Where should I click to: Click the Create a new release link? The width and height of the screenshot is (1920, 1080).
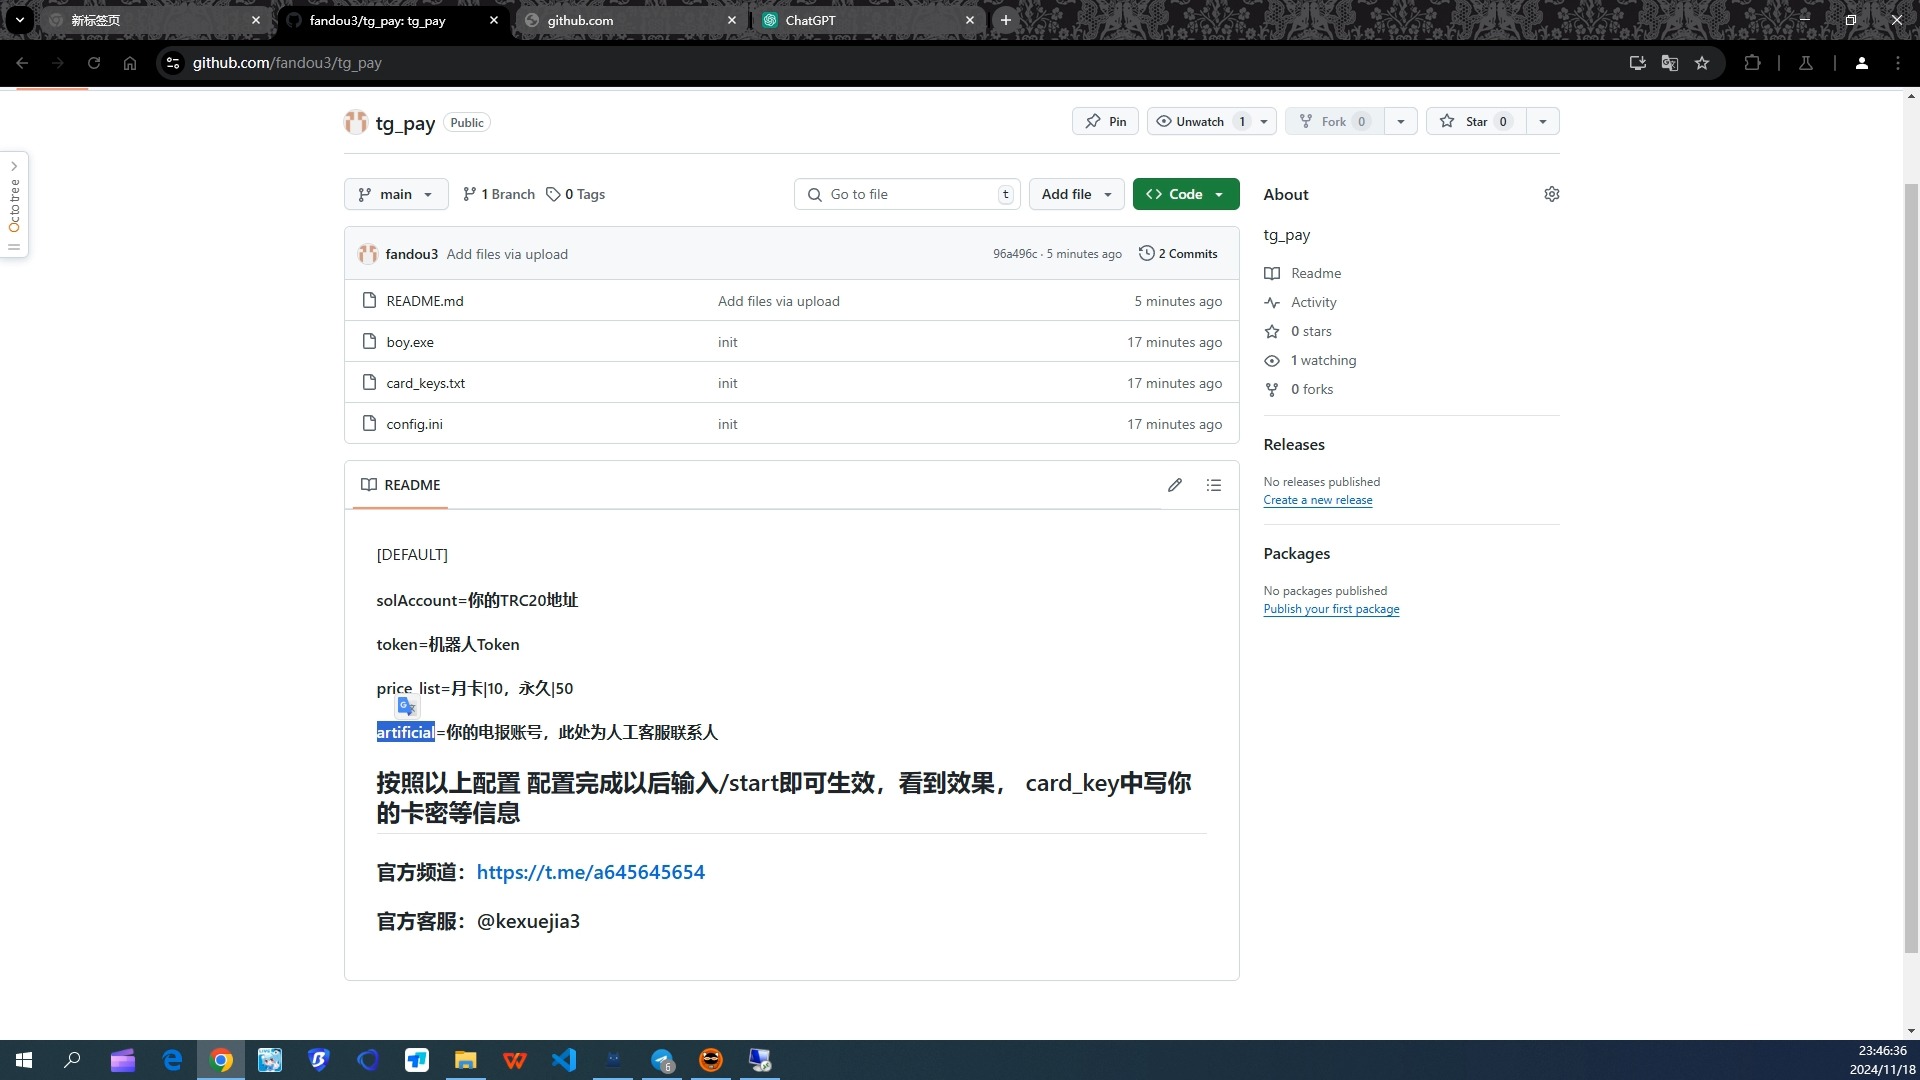pos(1317,500)
